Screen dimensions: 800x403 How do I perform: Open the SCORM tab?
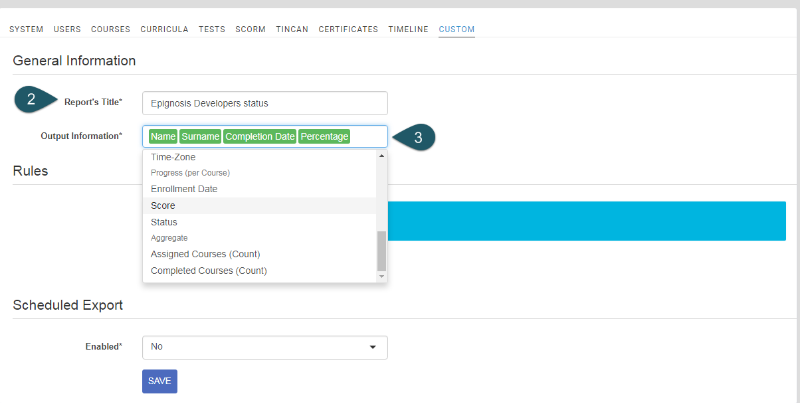coord(250,29)
